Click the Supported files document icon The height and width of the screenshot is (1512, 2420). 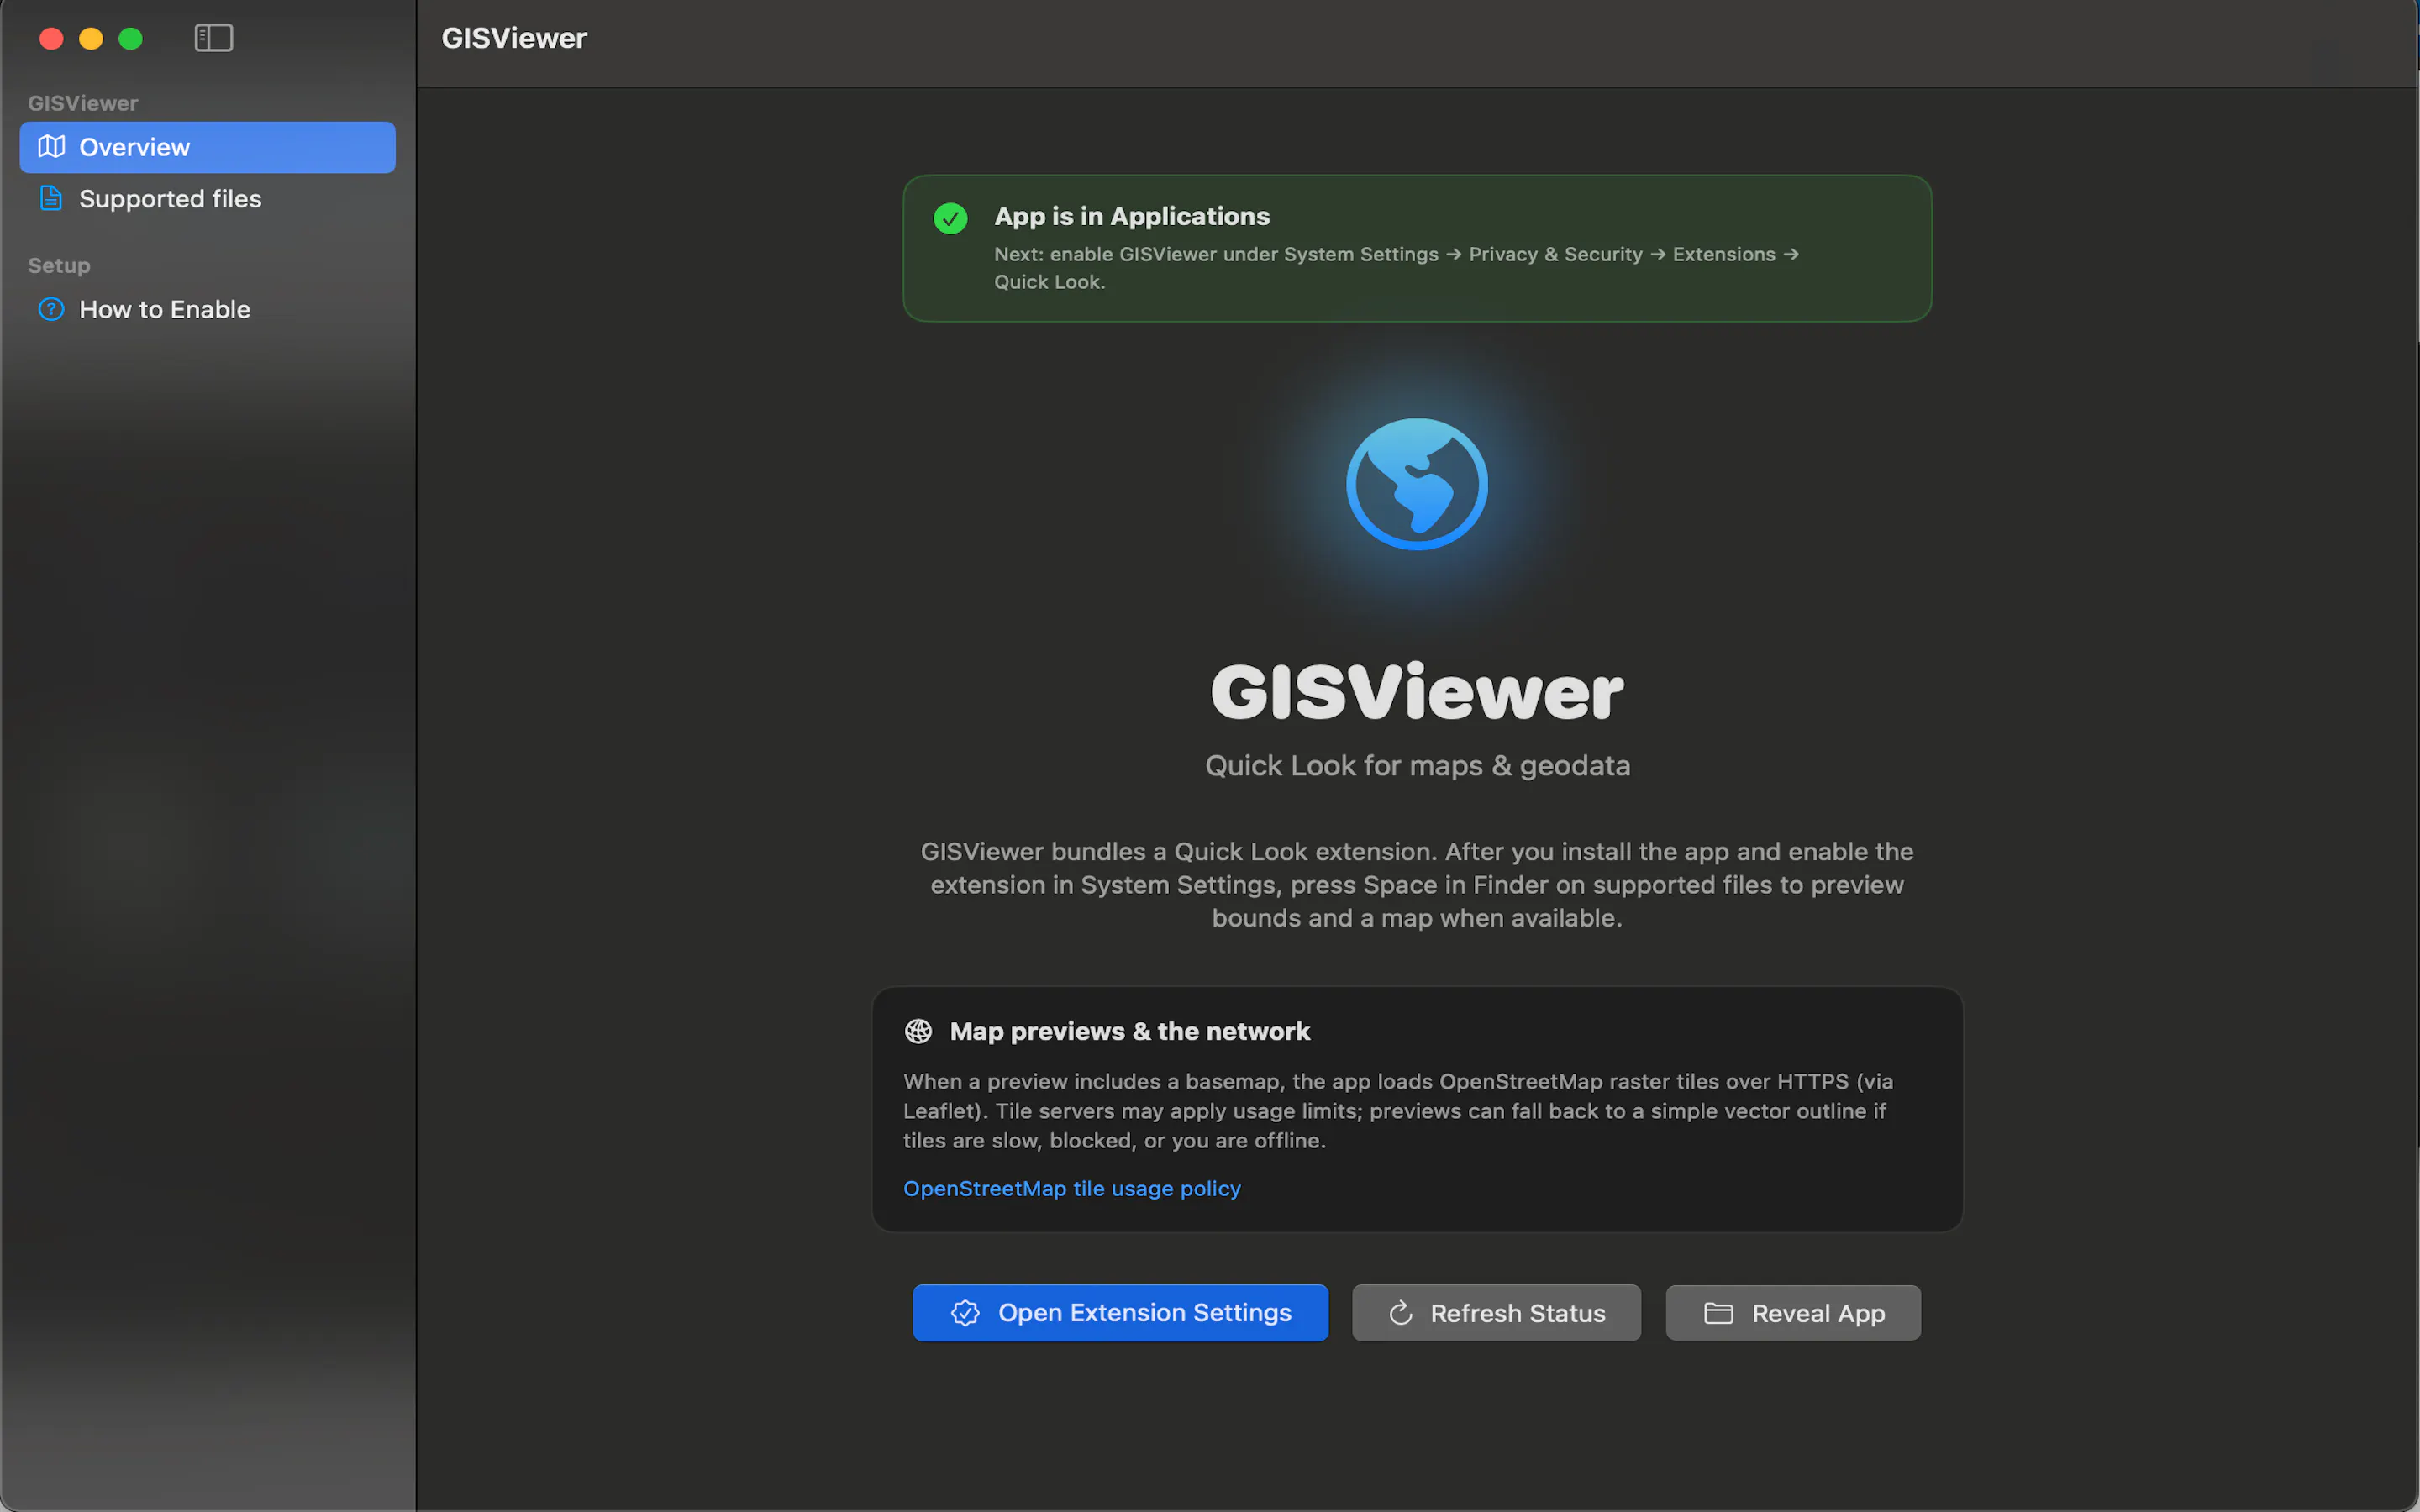tap(51, 198)
